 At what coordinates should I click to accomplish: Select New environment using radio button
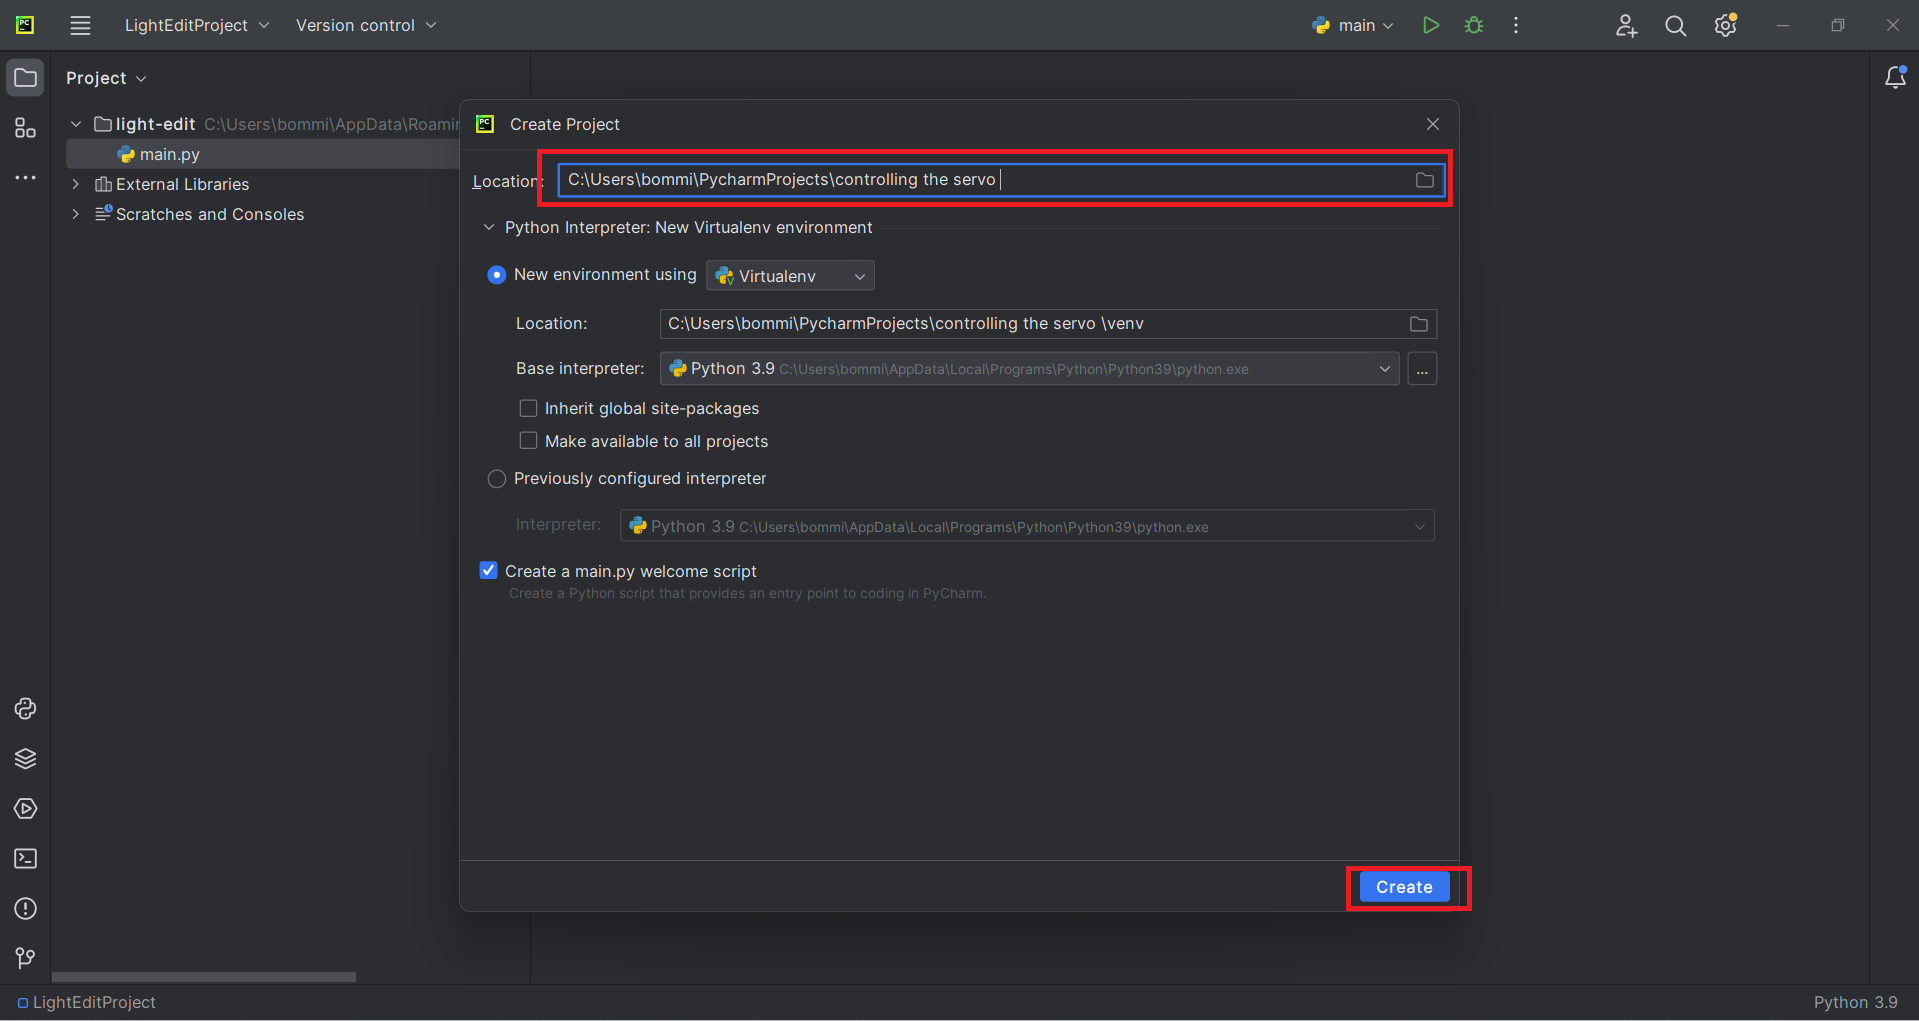[x=496, y=275]
